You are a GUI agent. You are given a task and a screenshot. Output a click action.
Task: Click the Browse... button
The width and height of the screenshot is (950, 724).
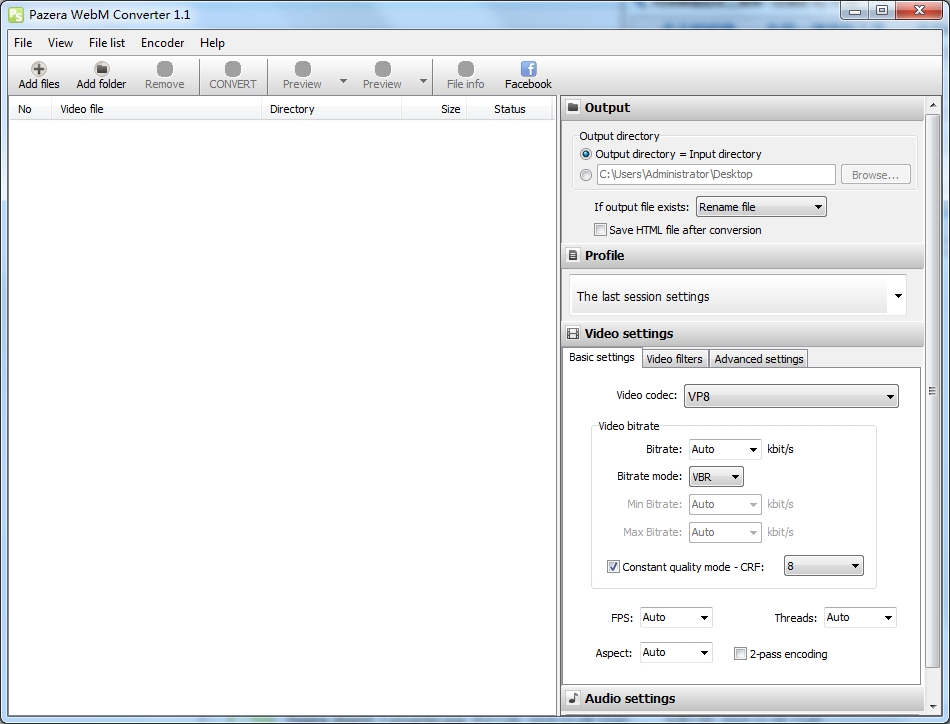[875, 175]
